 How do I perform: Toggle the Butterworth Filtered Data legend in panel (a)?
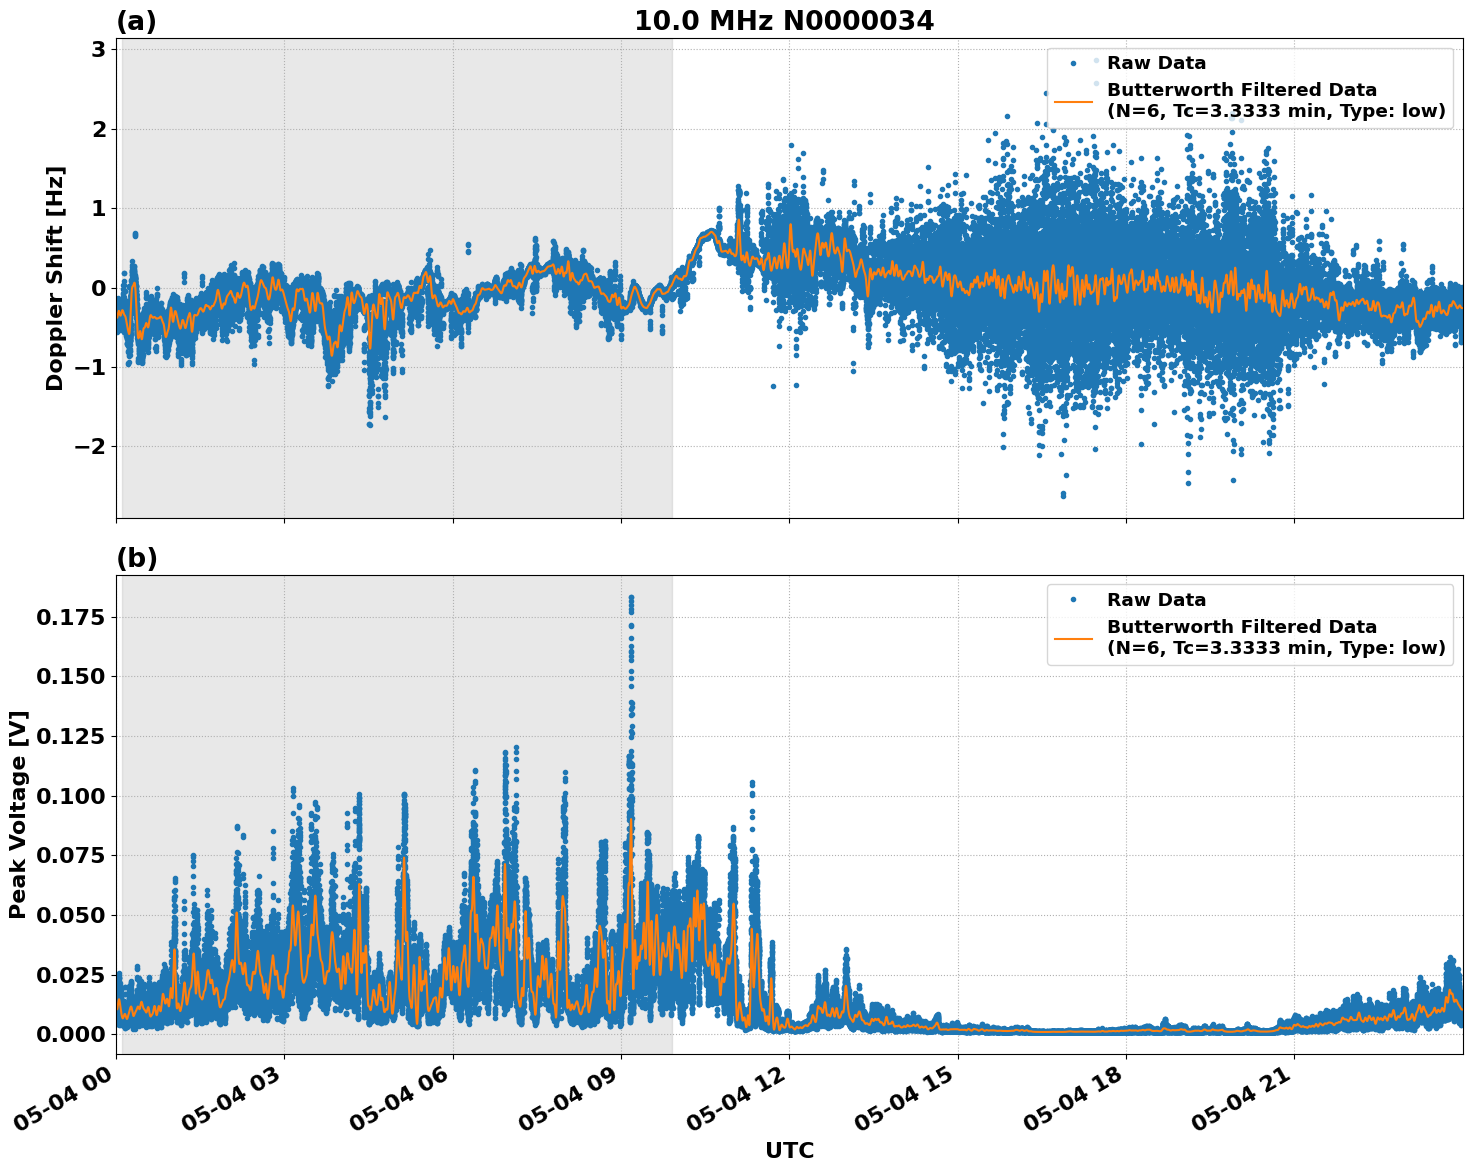tap(1240, 89)
